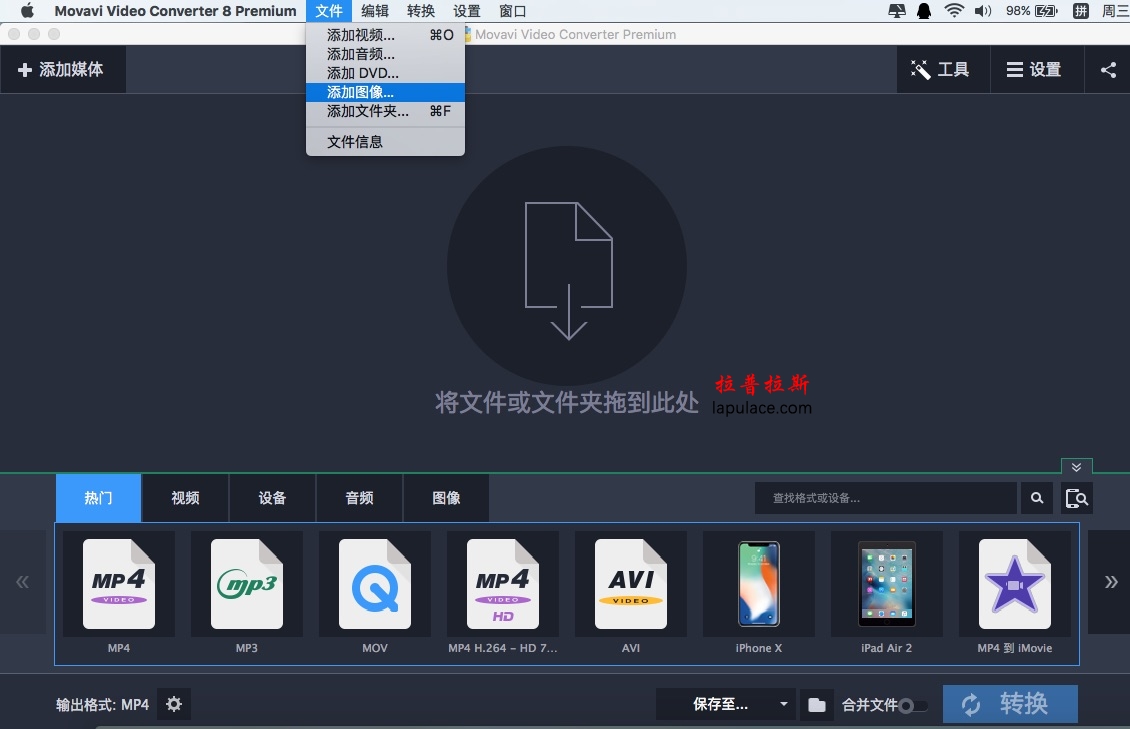
Task: Open the 编辑 menu
Action: [375, 11]
